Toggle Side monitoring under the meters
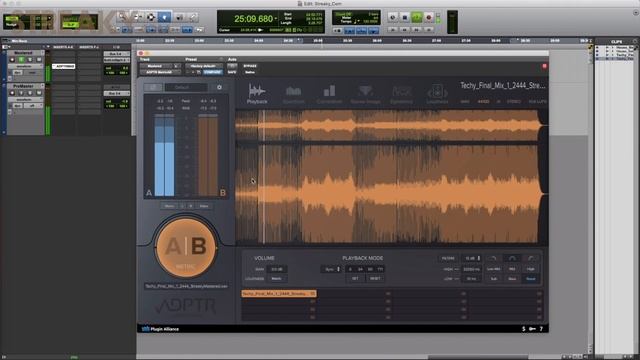The width and height of the screenshot is (640, 360). point(204,206)
